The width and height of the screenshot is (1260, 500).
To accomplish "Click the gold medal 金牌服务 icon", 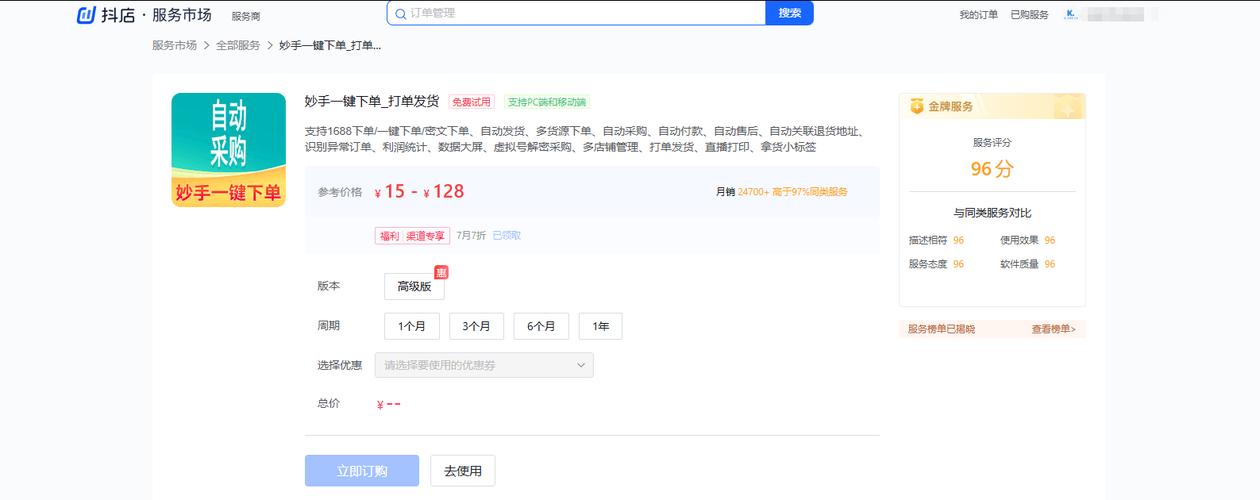I will click(917, 106).
